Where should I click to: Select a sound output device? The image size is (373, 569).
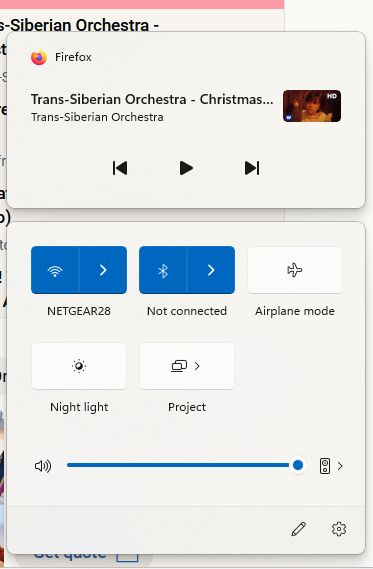(331, 466)
